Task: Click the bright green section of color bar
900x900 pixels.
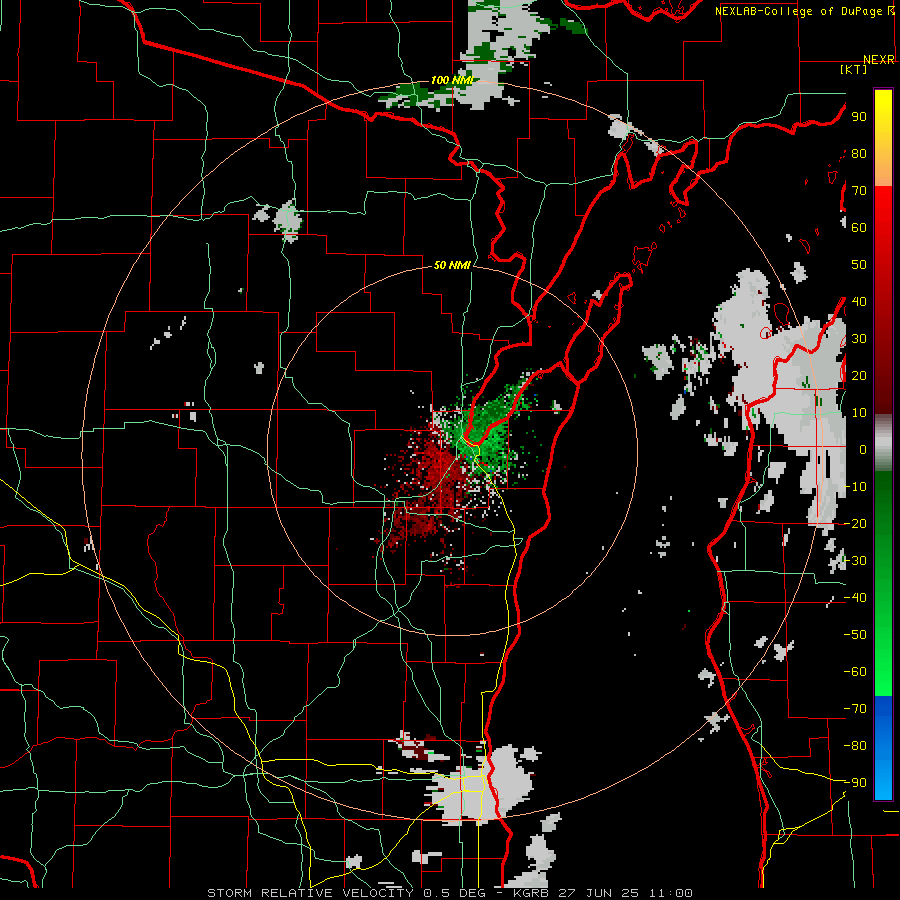Action: (883, 583)
